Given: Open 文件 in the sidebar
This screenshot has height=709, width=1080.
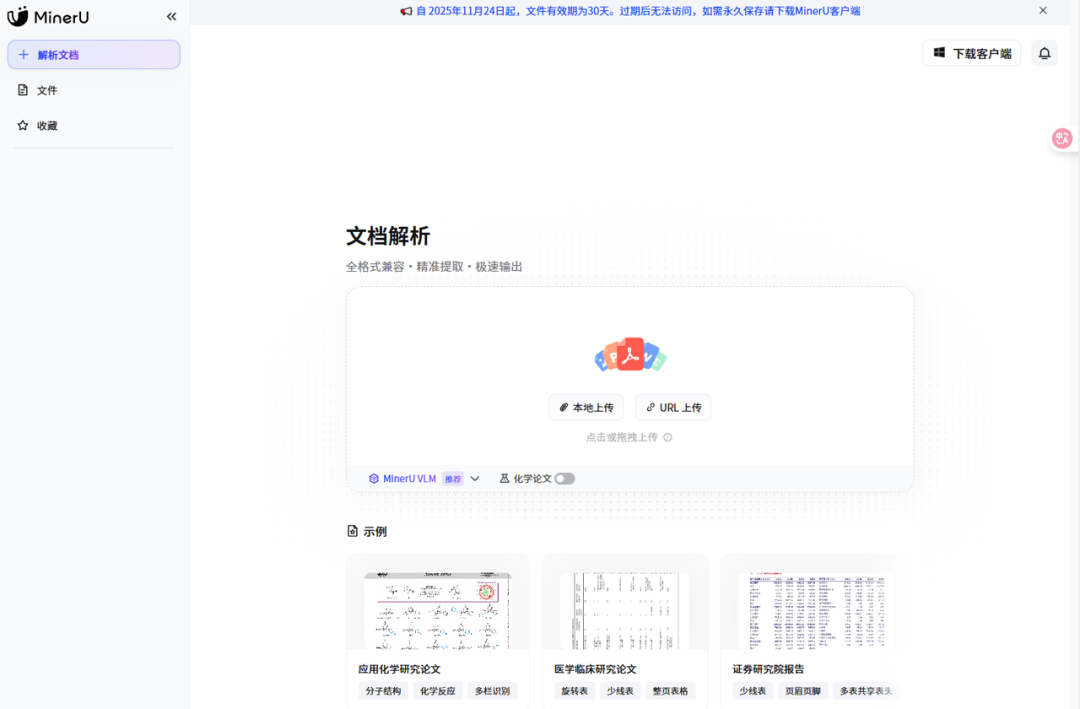Looking at the screenshot, I should point(47,90).
